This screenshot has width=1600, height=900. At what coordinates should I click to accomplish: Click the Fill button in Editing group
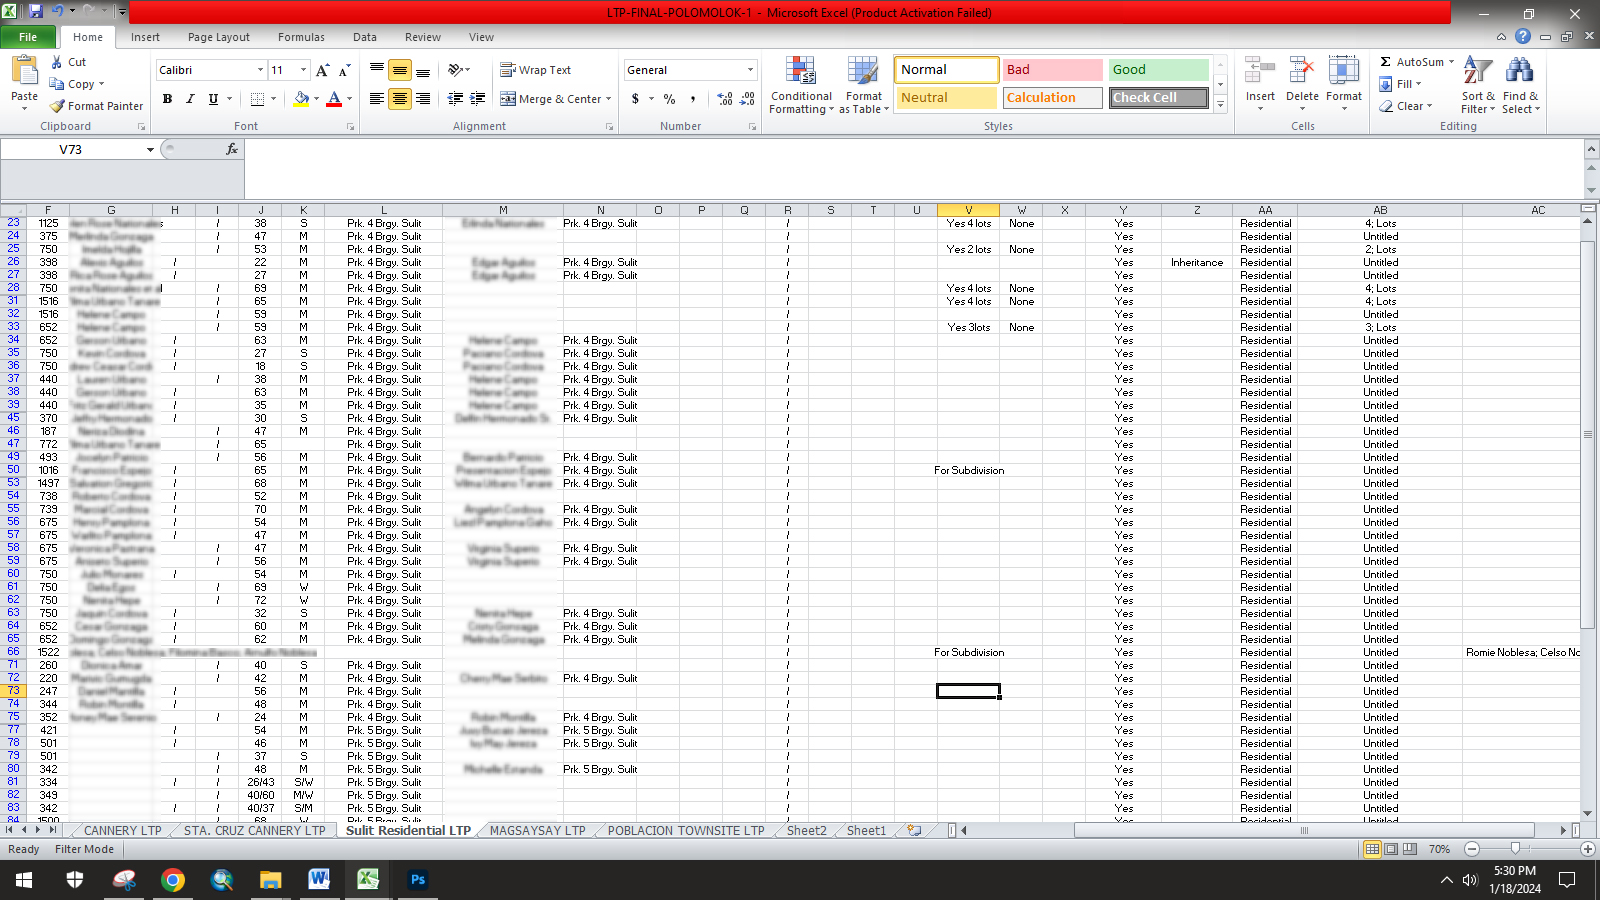(x=1400, y=84)
